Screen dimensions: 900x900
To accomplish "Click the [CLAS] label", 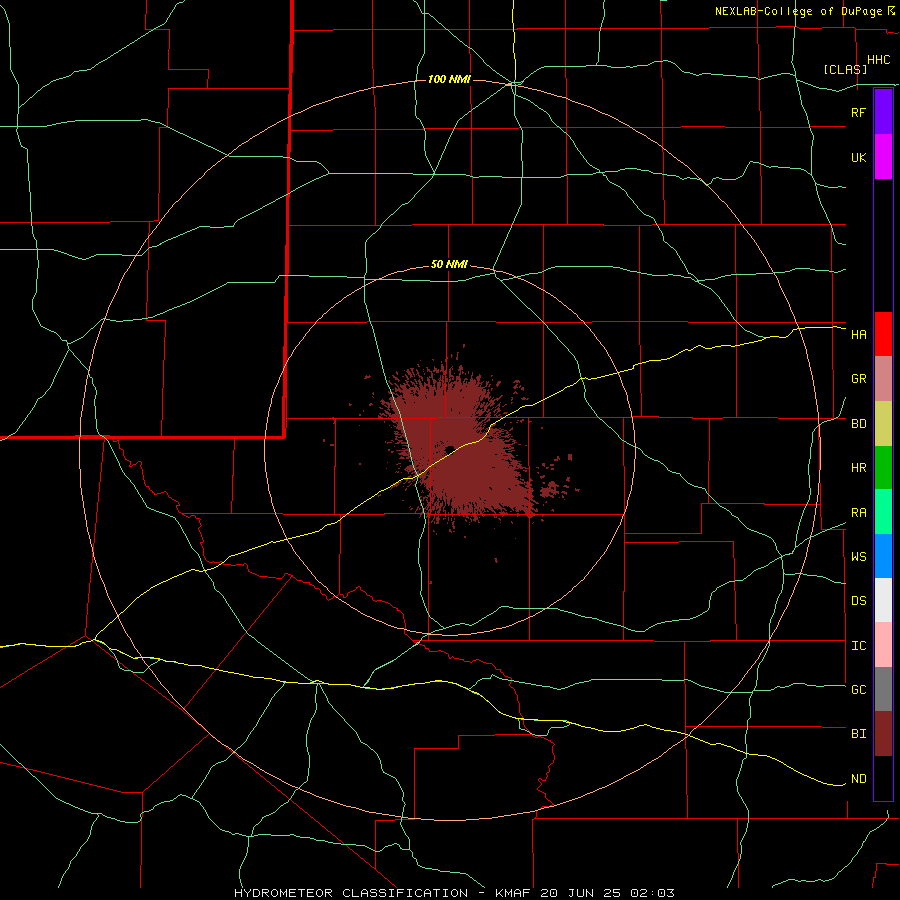I will pos(845,70).
